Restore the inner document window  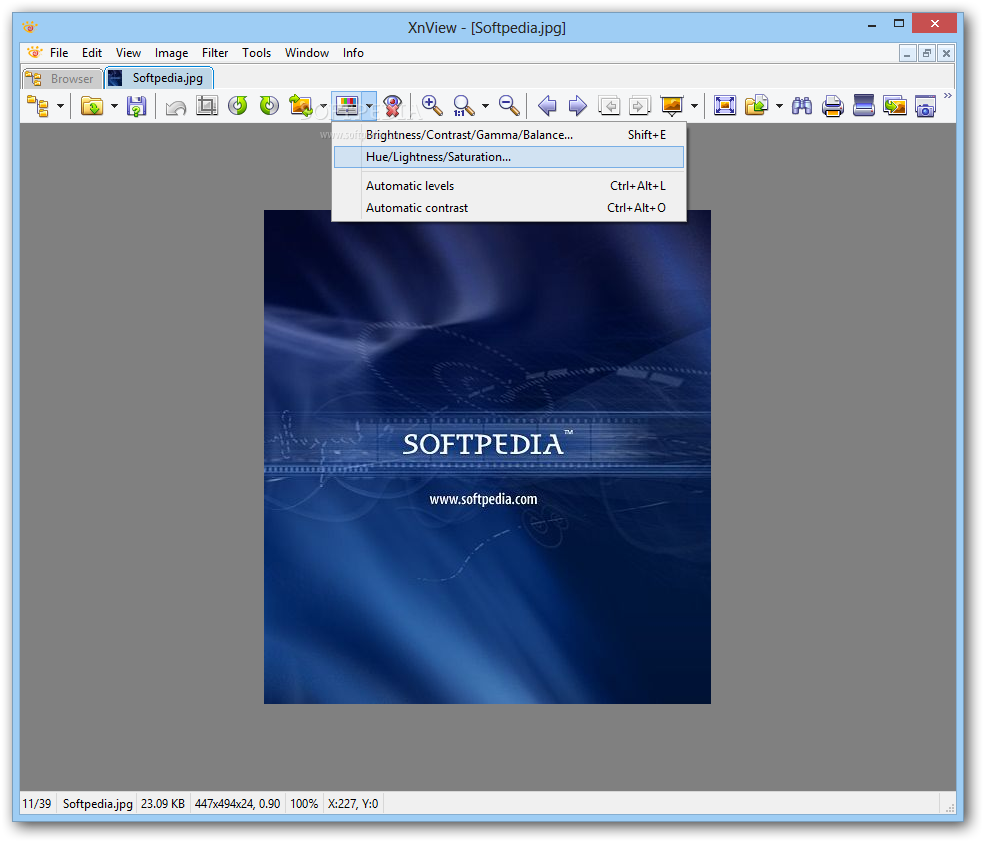926,53
